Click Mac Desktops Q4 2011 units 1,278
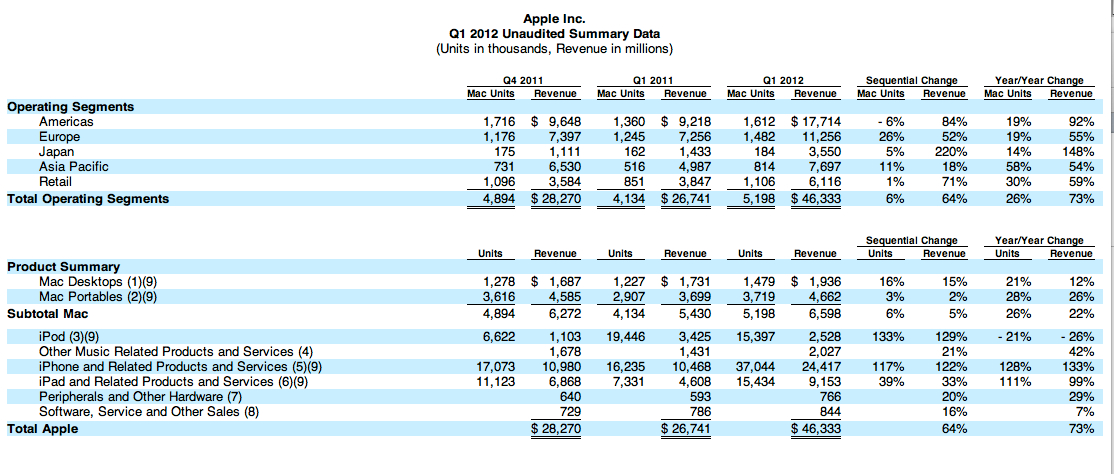 tap(498, 281)
